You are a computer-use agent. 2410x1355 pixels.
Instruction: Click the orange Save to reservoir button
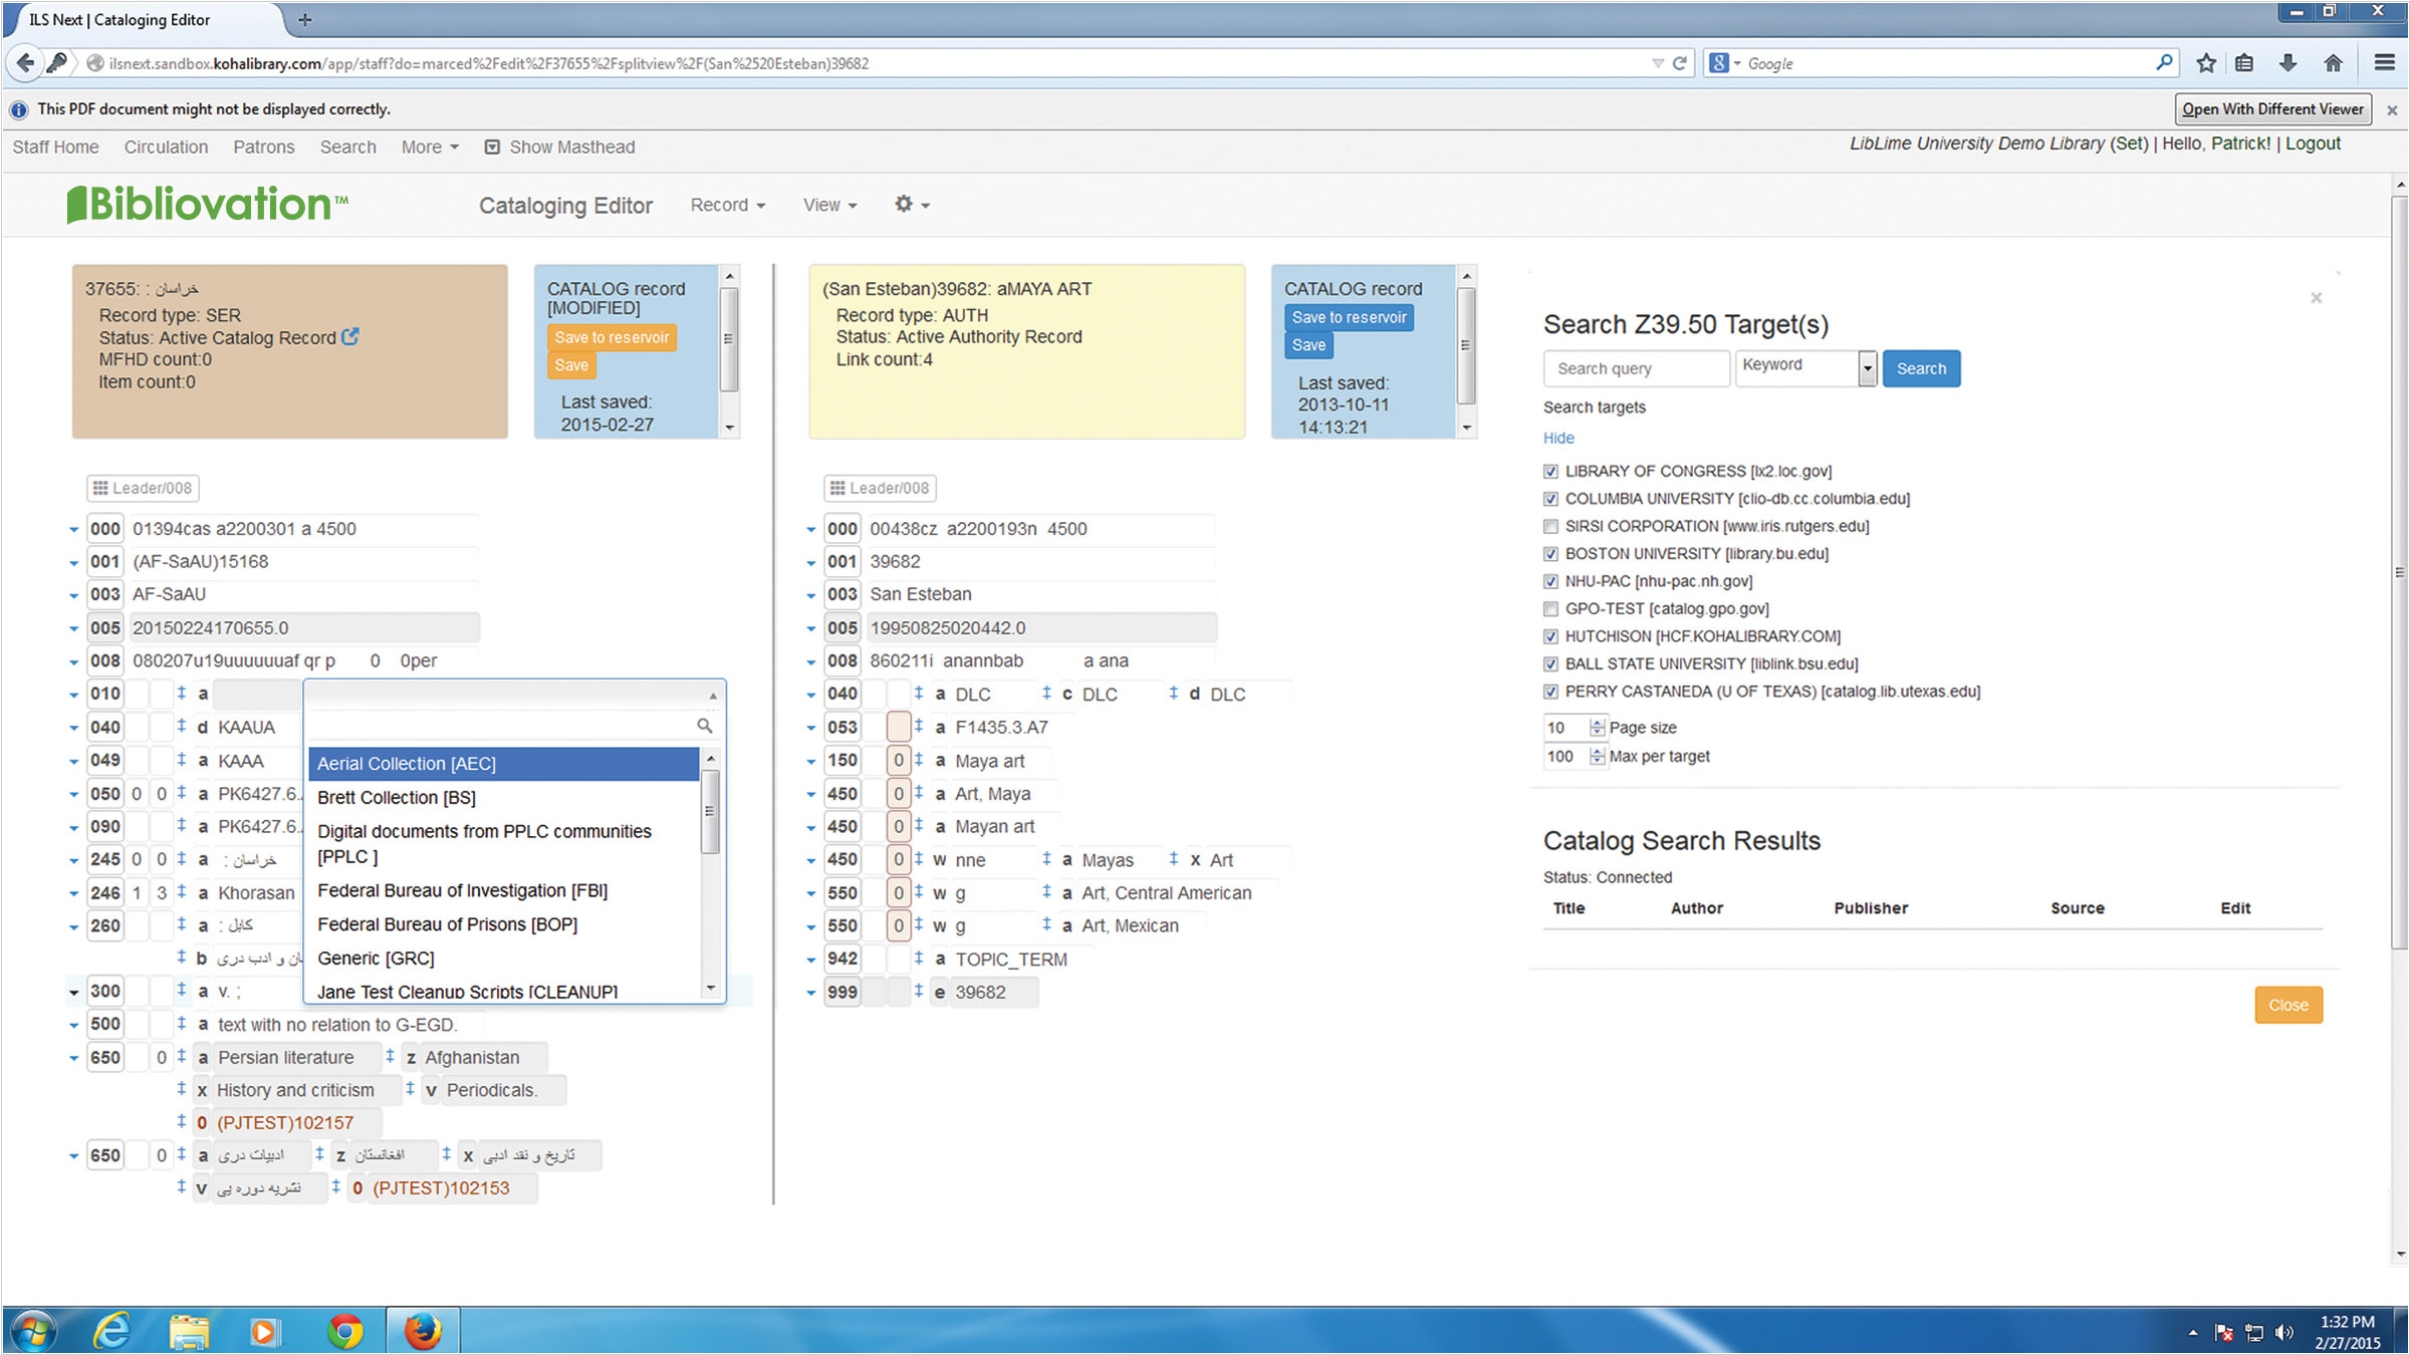pos(611,337)
